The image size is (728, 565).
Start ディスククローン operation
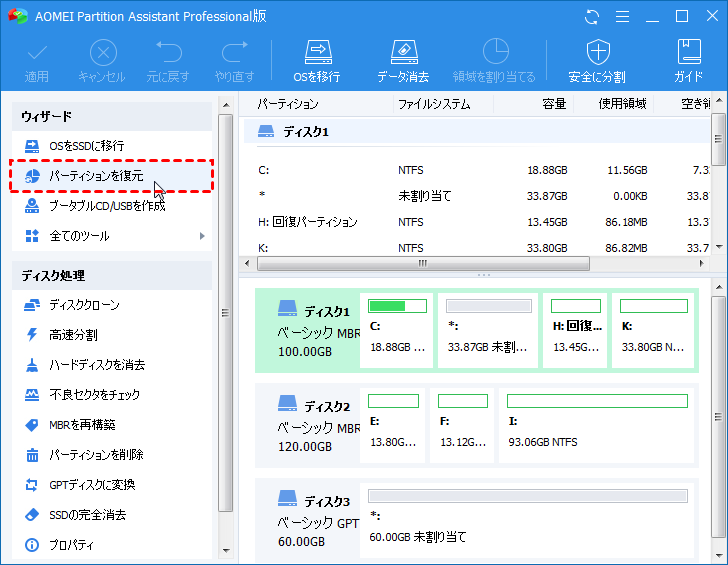point(111,305)
